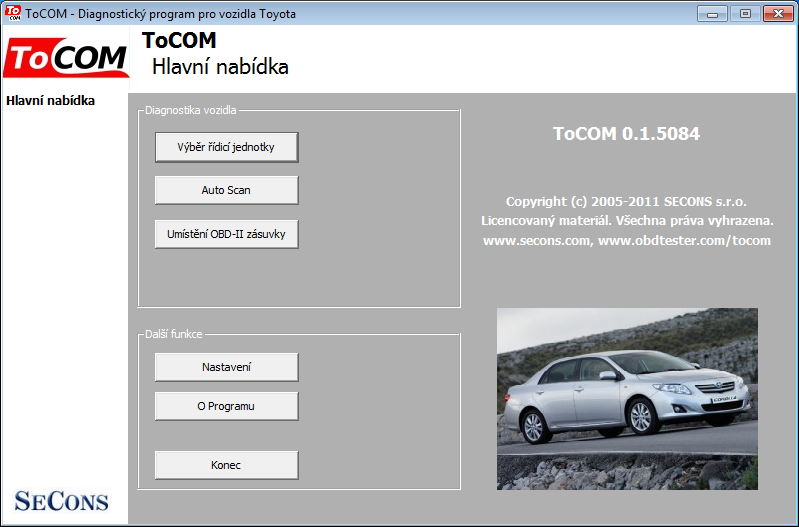Select Hlavní nabídka in the left sidebar
This screenshot has width=799, height=527.
point(50,100)
